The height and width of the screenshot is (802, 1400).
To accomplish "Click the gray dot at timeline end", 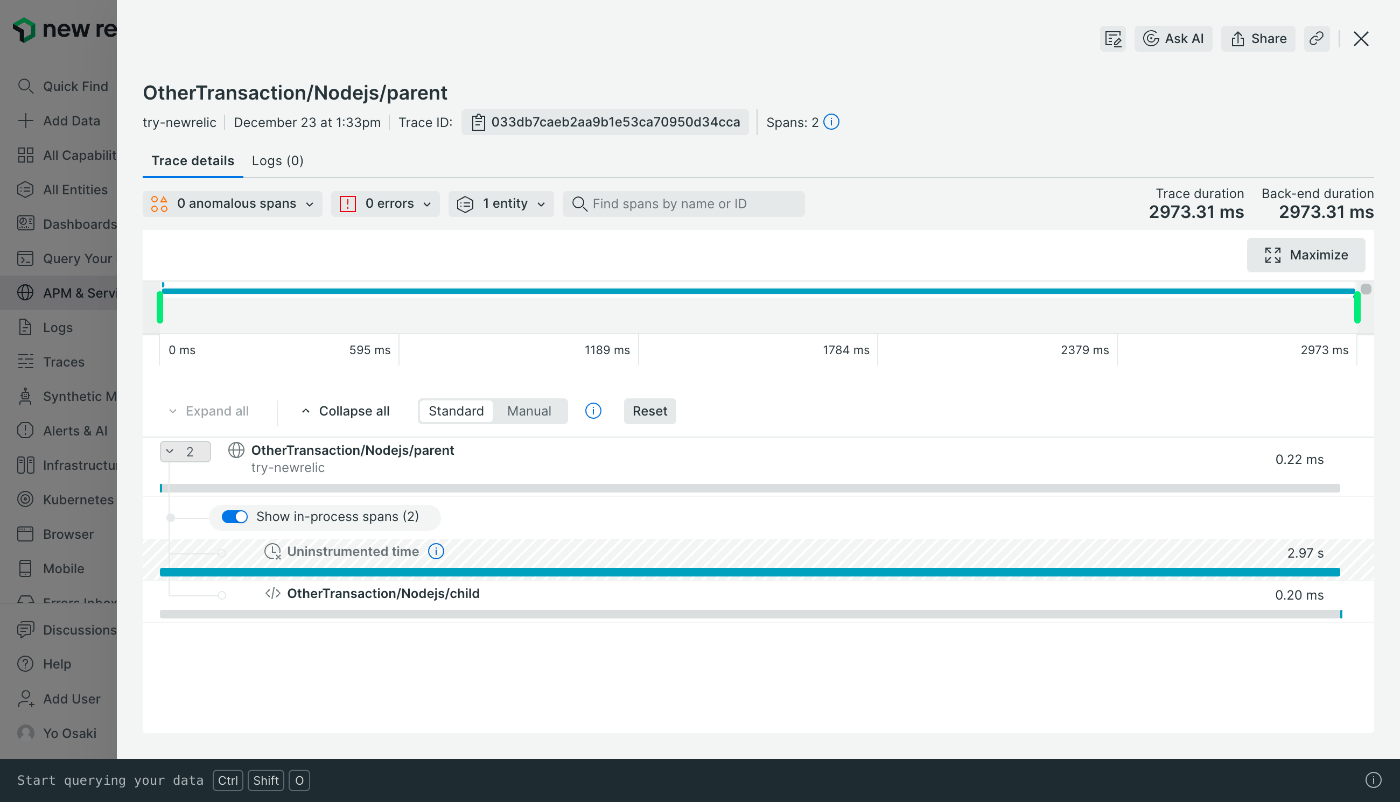I will pyautogui.click(x=1366, y=289).
